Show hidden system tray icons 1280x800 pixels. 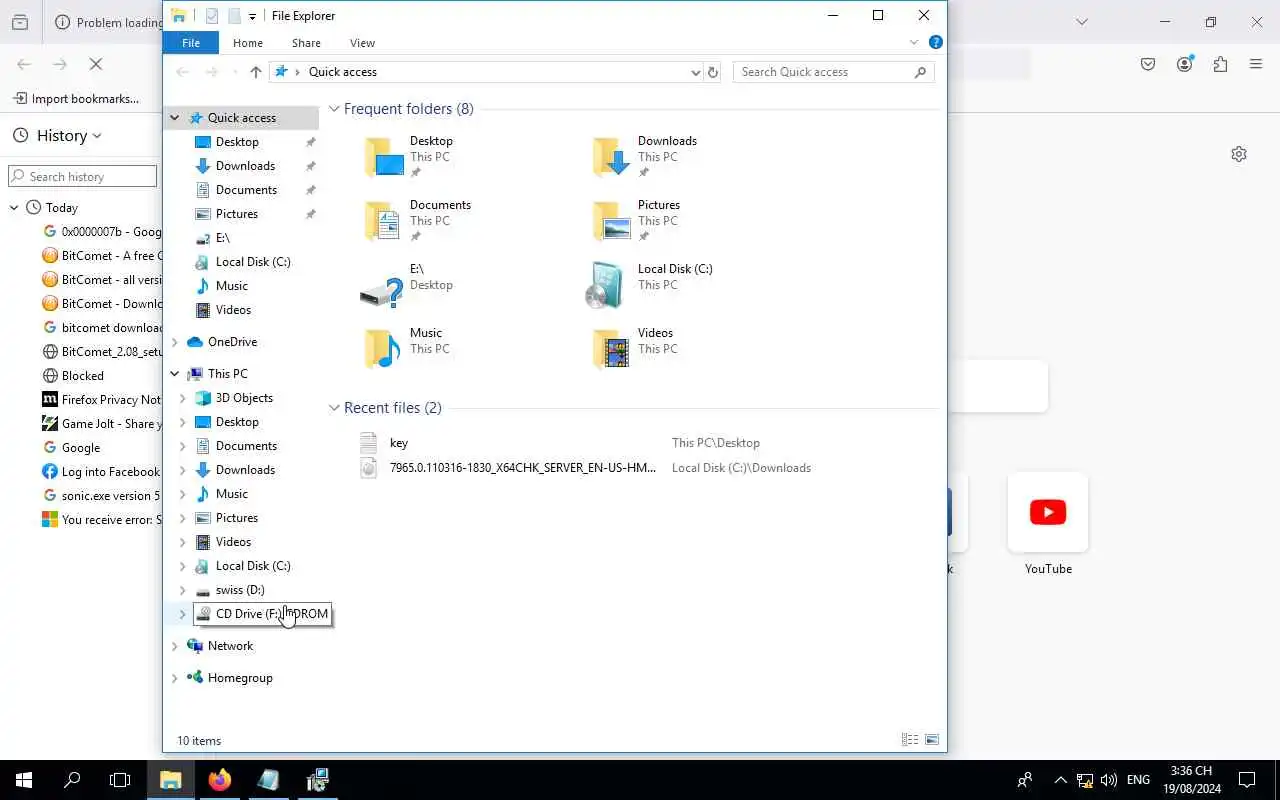pyautogui.click(x=1060, y=780)
